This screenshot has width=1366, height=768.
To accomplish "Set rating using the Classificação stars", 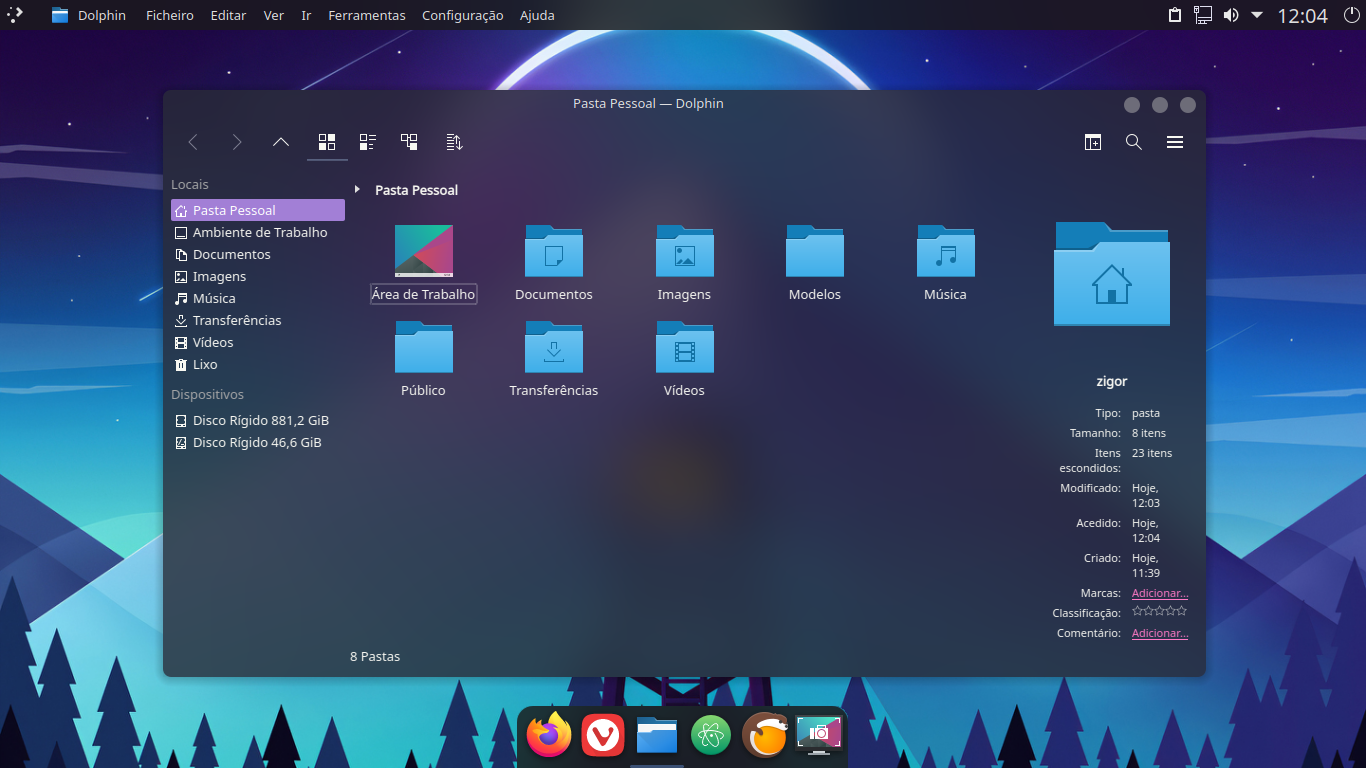I will [1160, 611].
